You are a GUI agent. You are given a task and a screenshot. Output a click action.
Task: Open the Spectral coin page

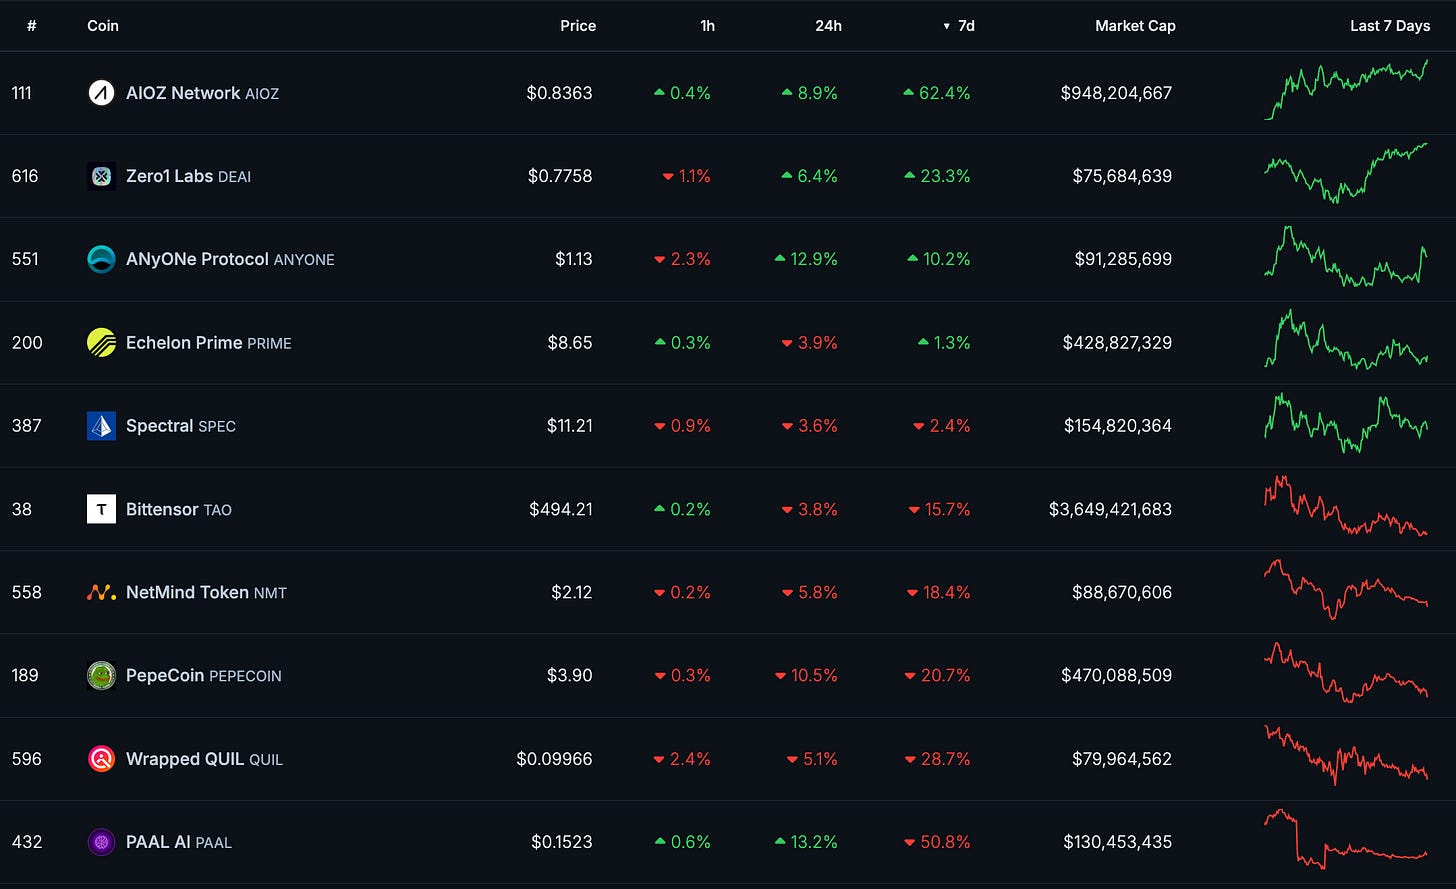tap(181, 426)
